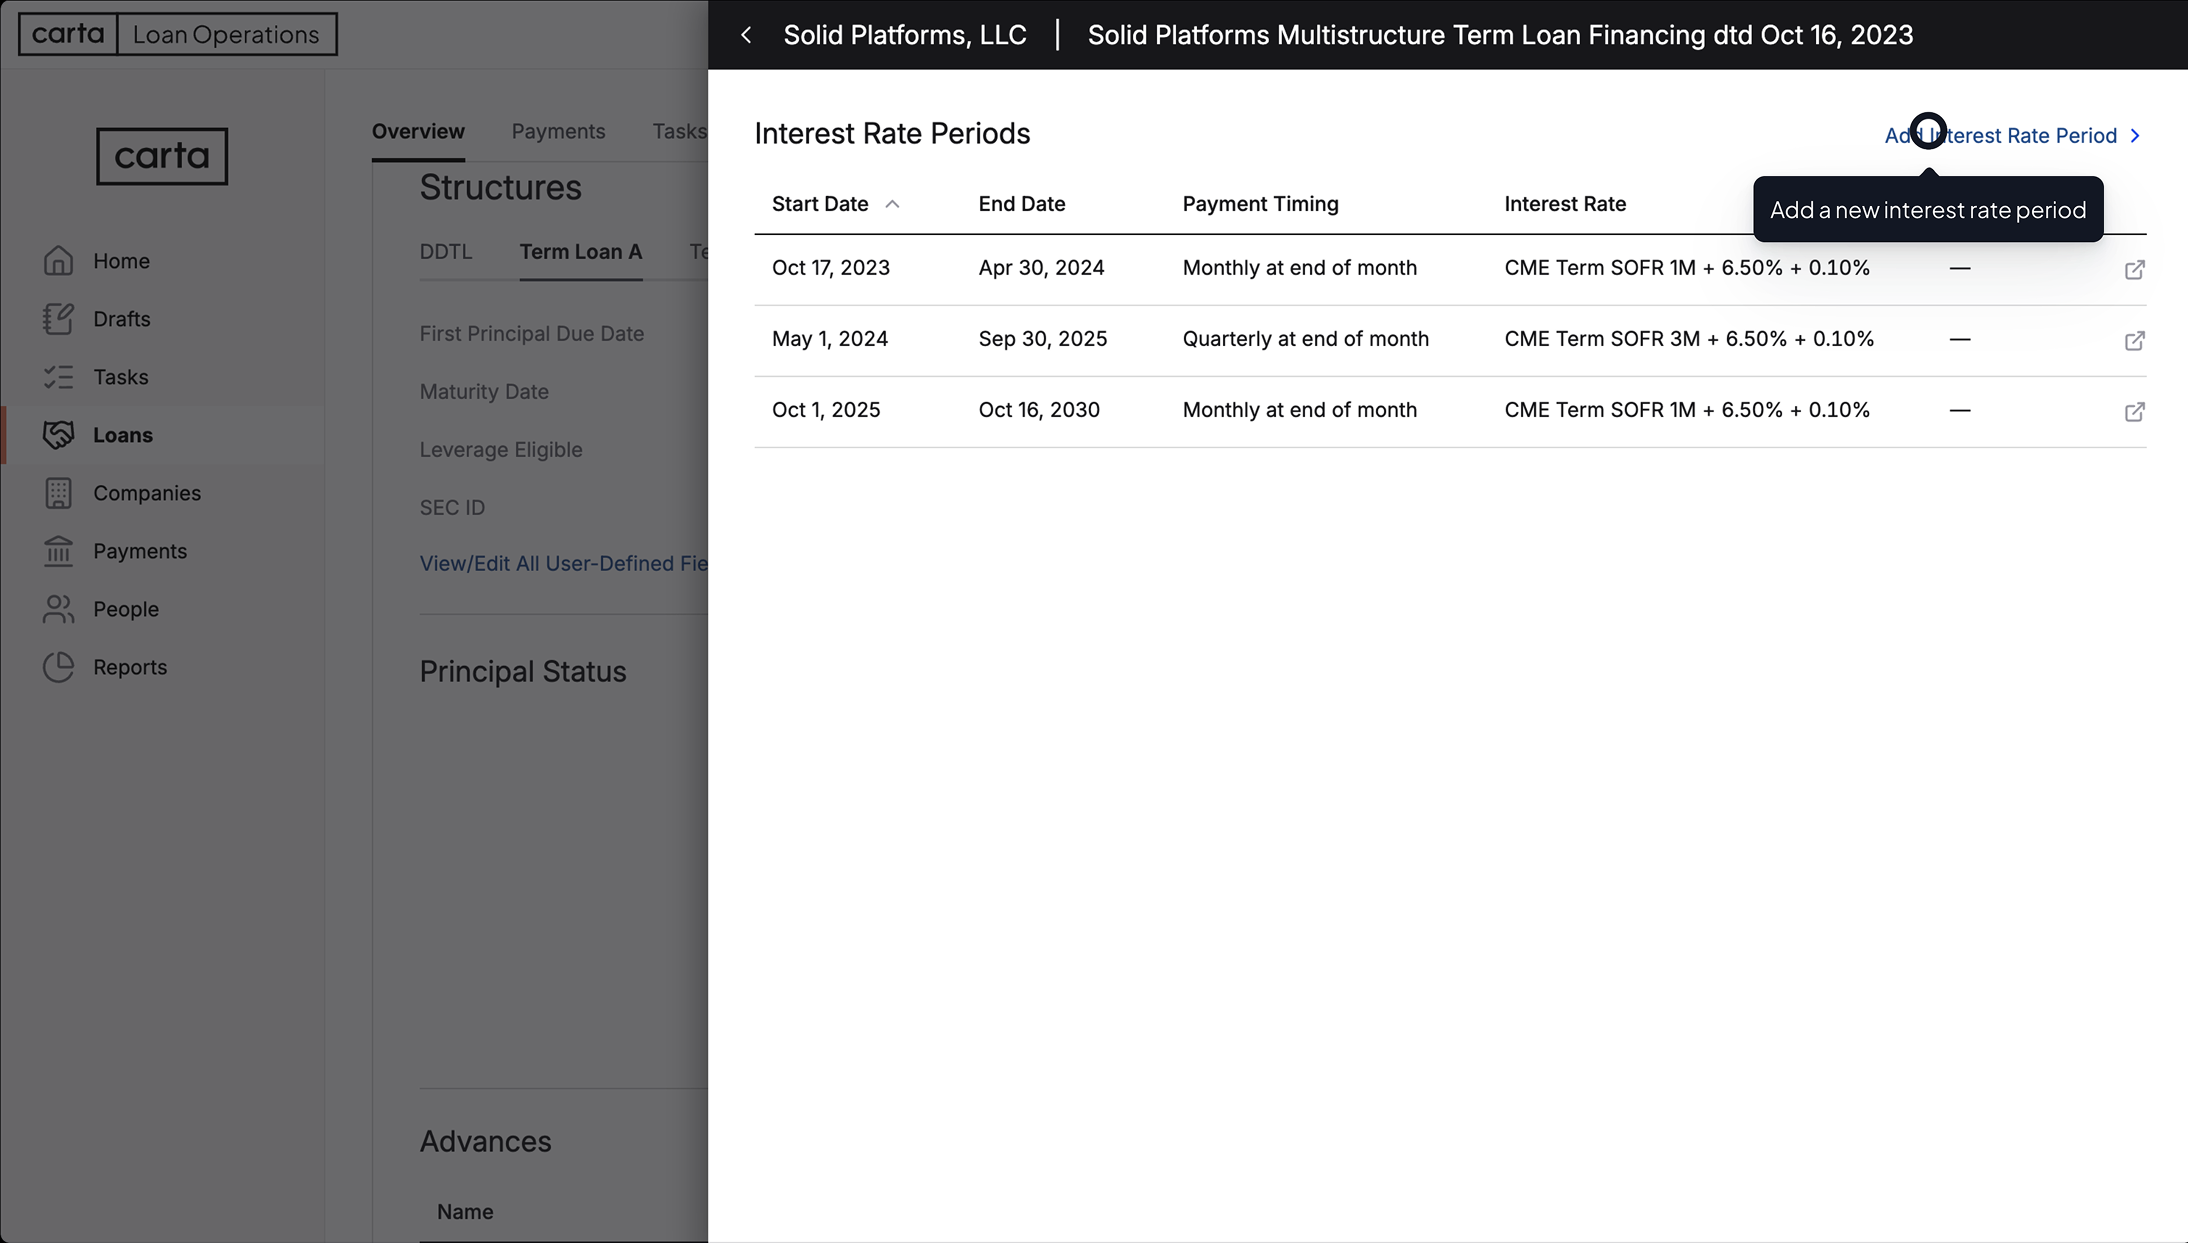Select the Drafts sidebar icon
Image resolution: width=2188 pixels, height=1243 pixels.
pos(59,318)
